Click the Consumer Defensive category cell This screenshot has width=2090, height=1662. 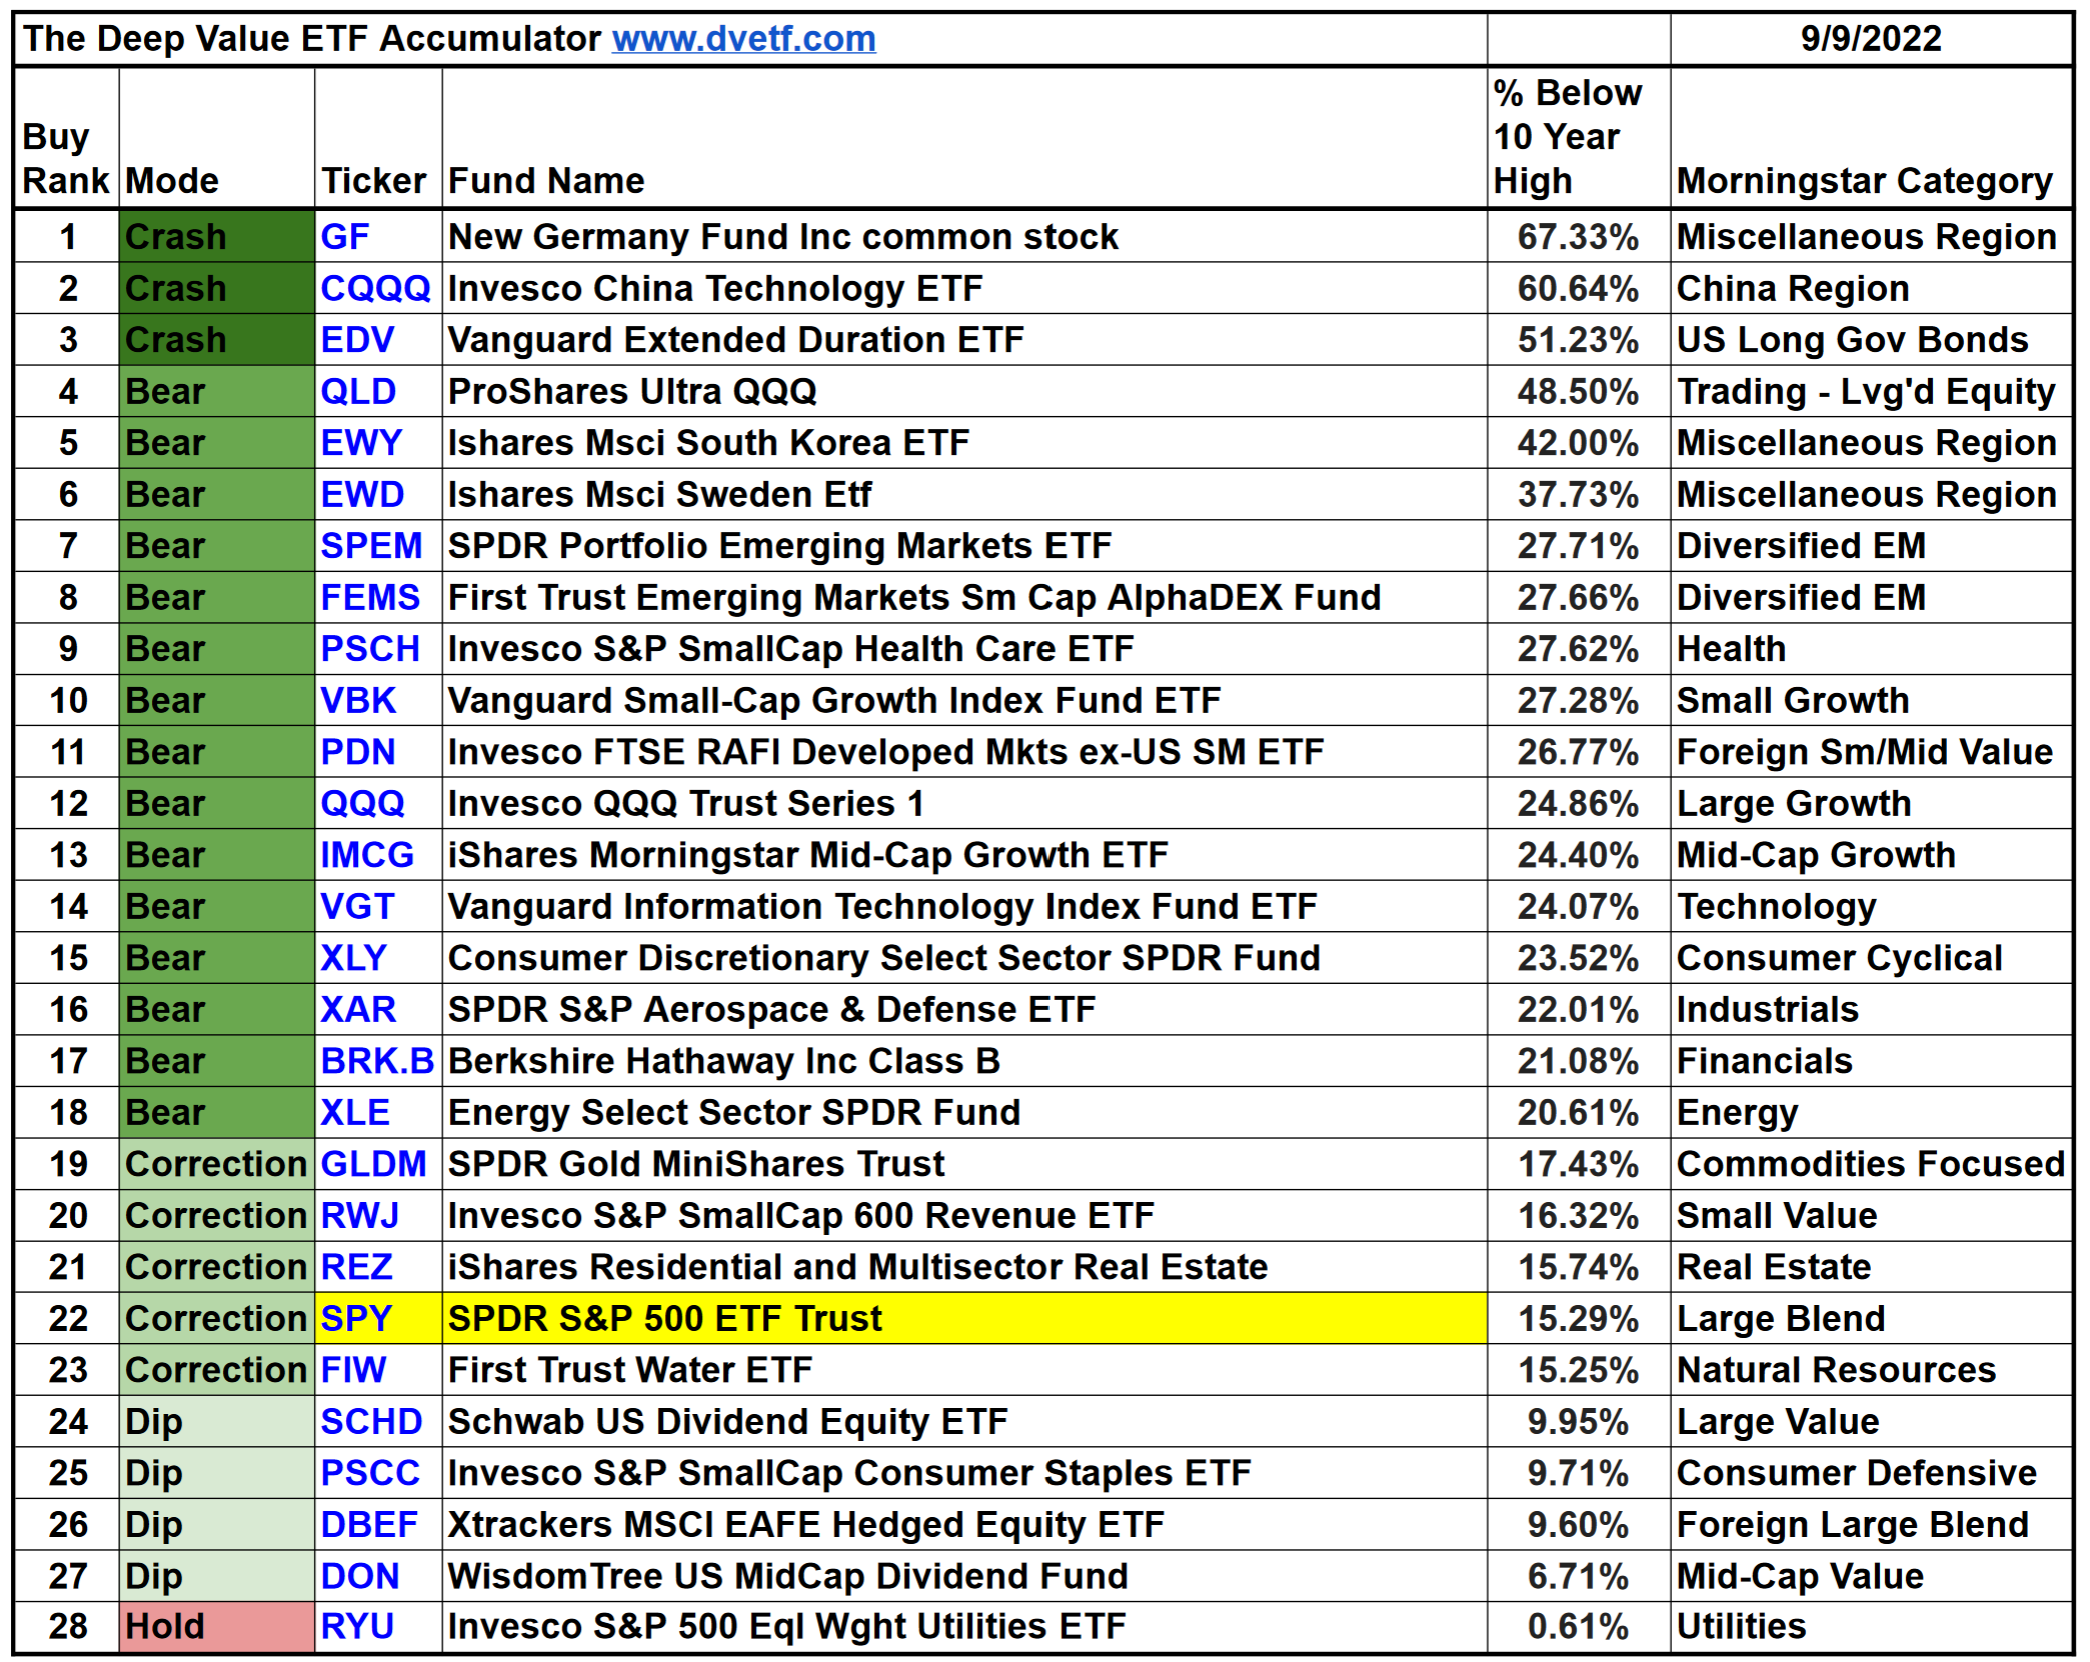[1871, 1473]
